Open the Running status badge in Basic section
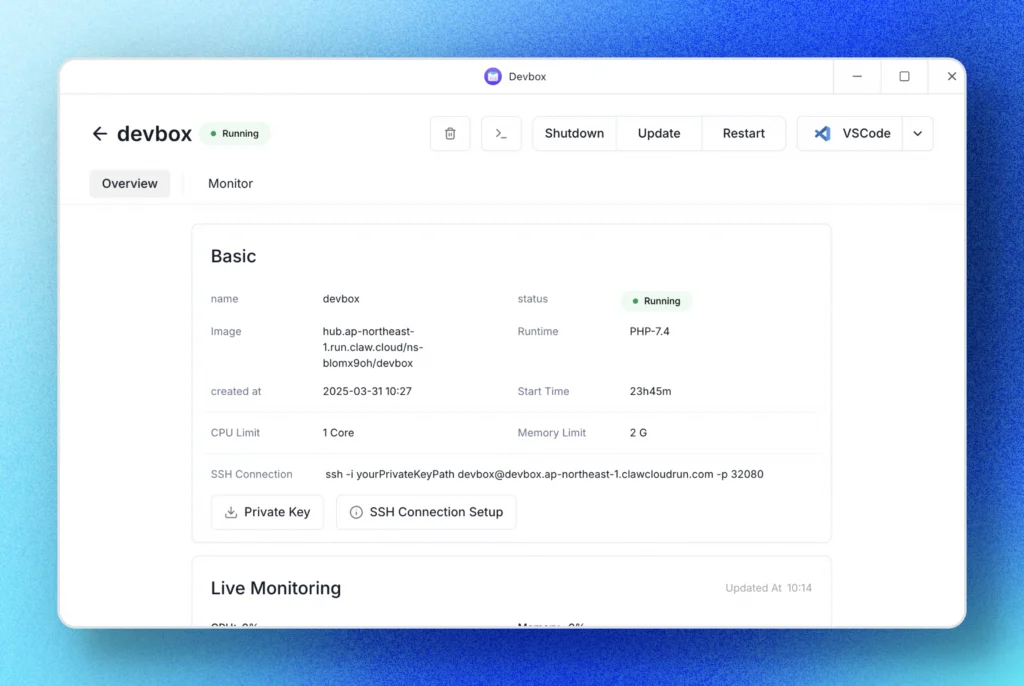Image resolution: width=1024 pixels, height=686 pixels. [656, 300]
